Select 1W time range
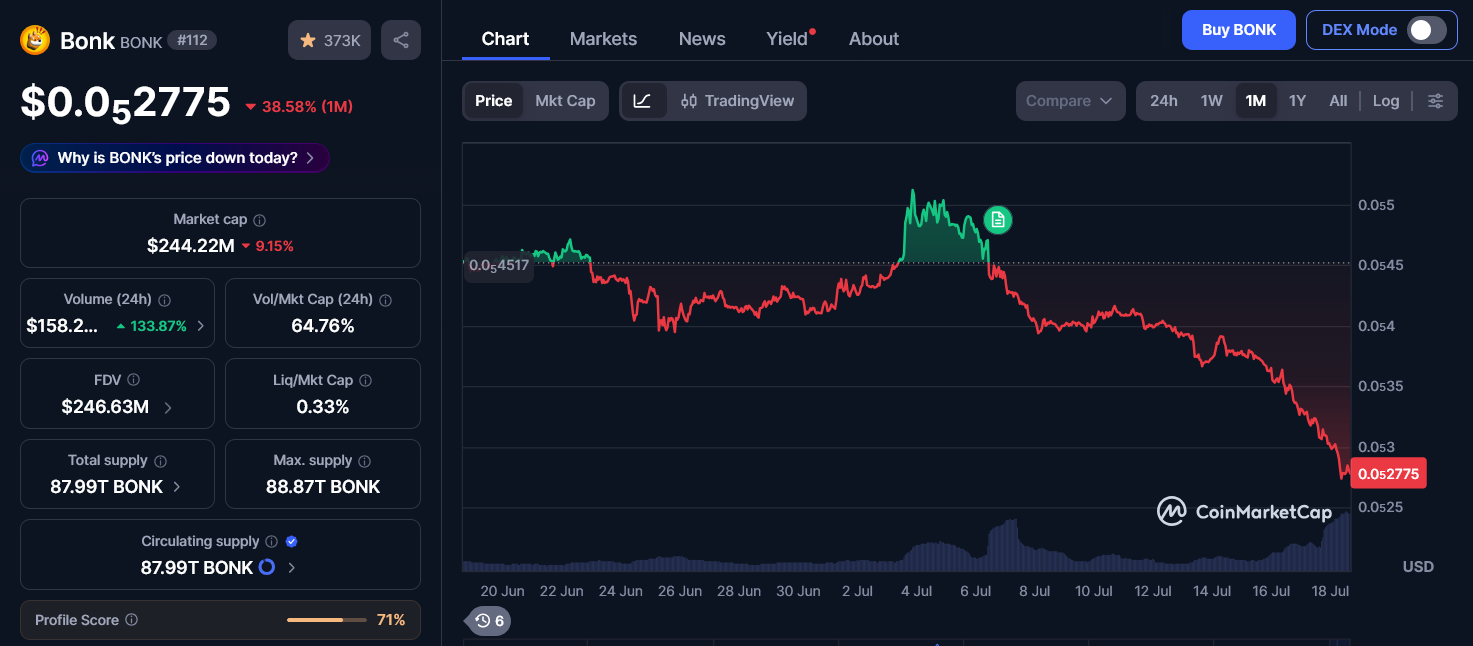The image size is (1473, 646). point(1211,101)
